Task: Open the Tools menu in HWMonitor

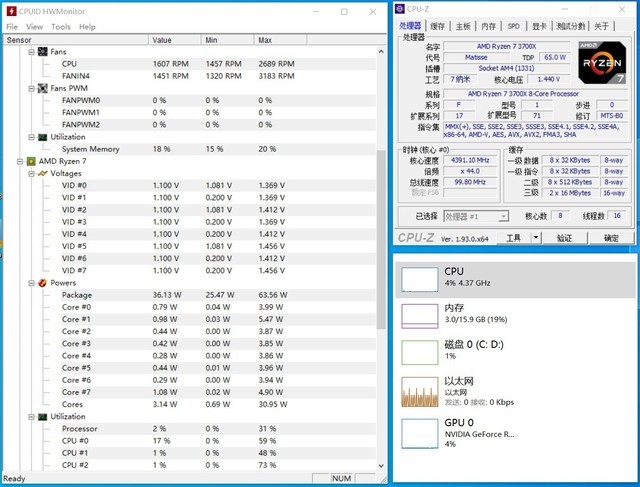Action: click(60, 27)
